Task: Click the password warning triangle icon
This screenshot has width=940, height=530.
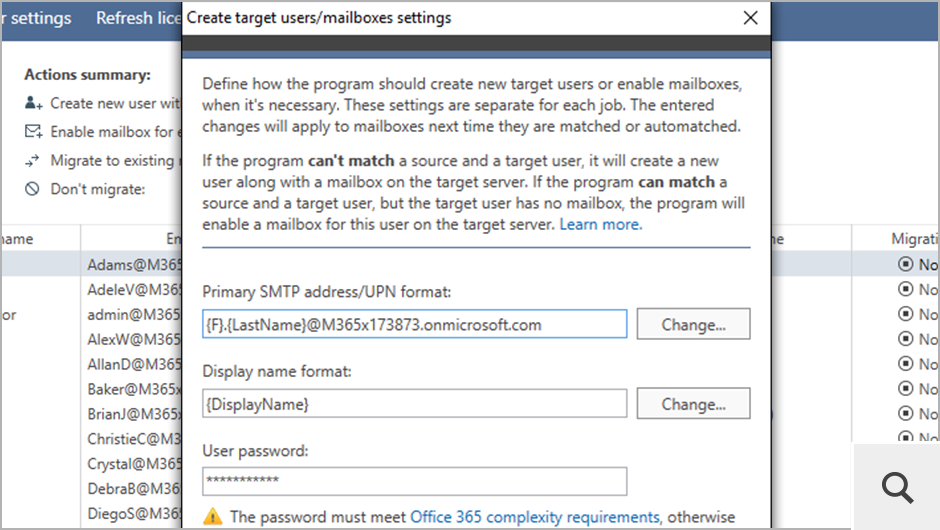Action: click(x=213, y=516)
